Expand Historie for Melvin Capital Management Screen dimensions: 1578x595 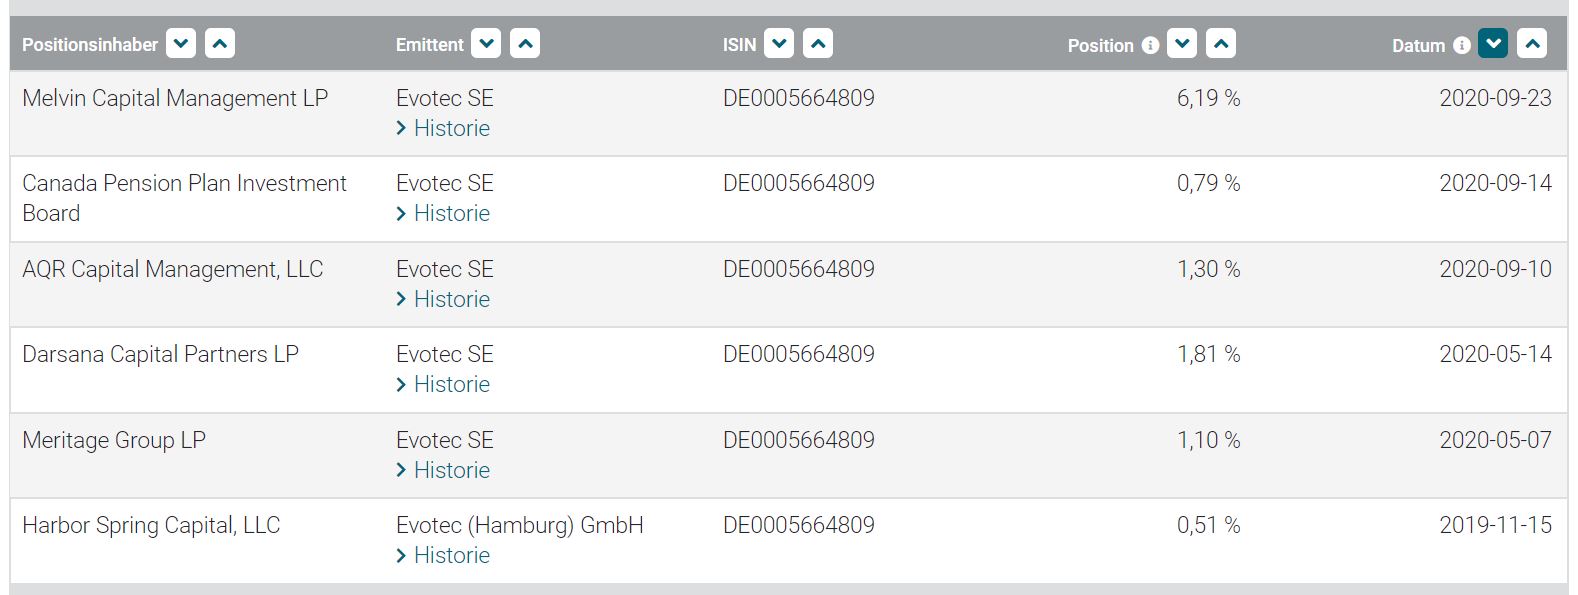[451, 128]
